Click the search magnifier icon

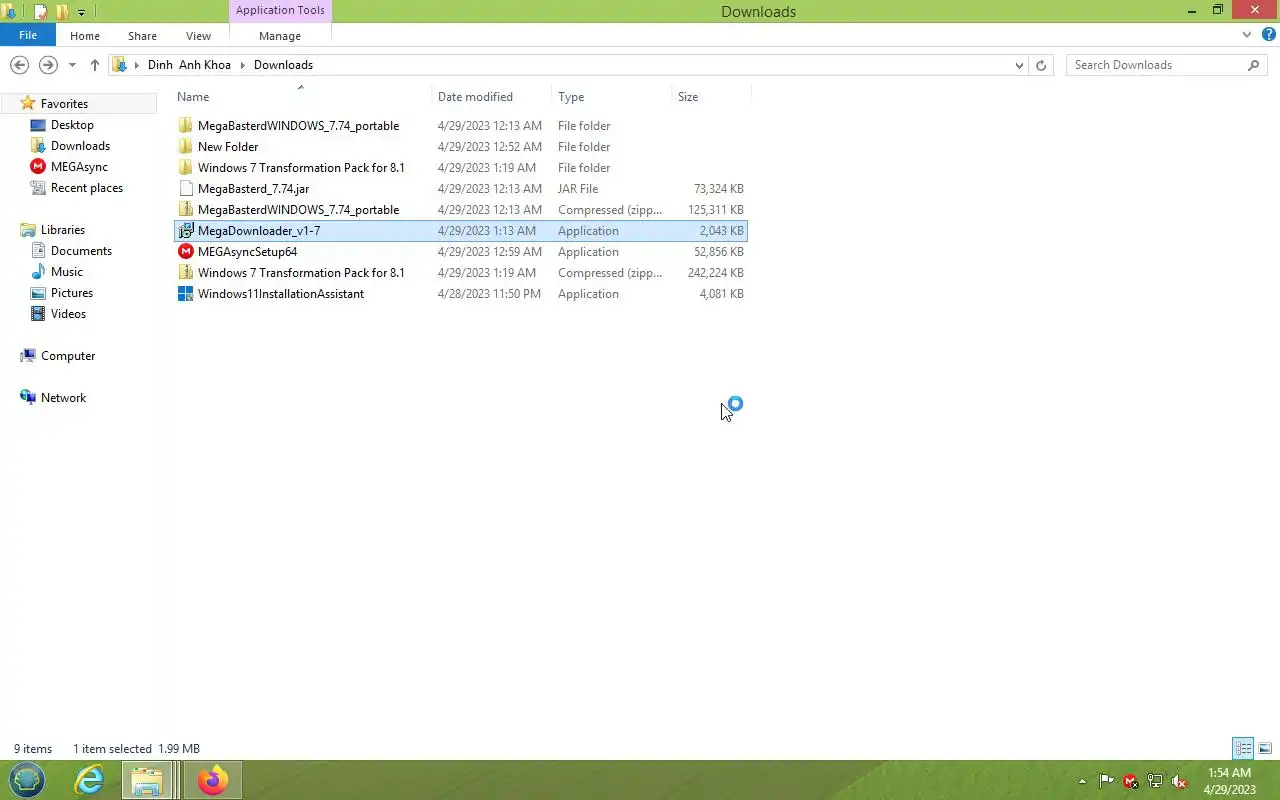point(1254,65)
